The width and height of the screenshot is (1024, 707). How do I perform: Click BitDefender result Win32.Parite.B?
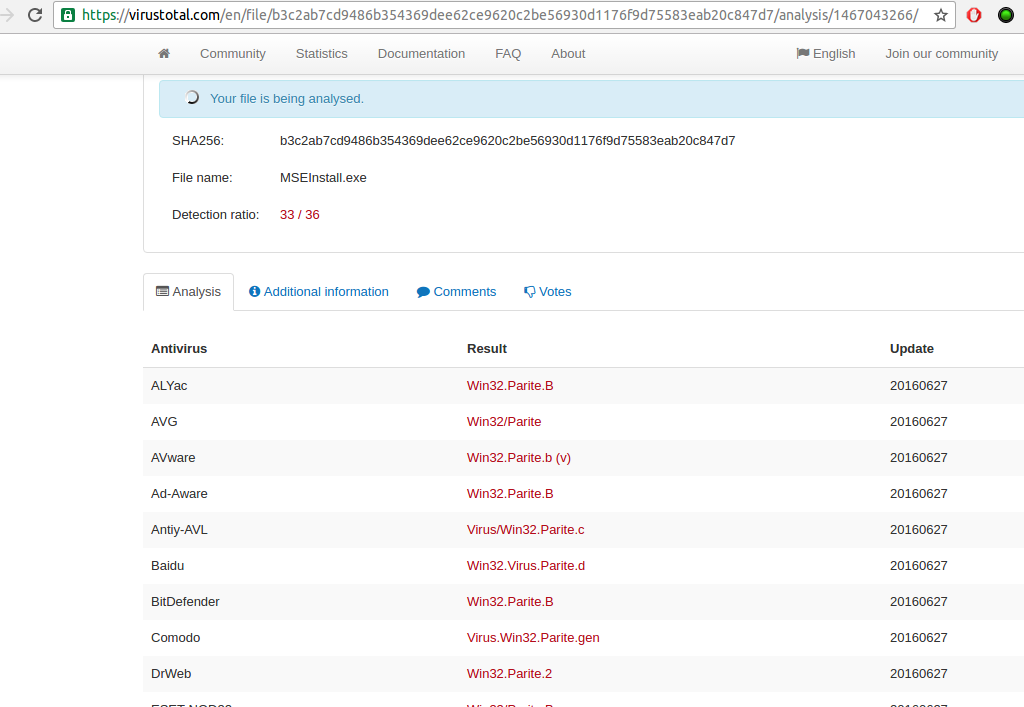coord(510,601)
